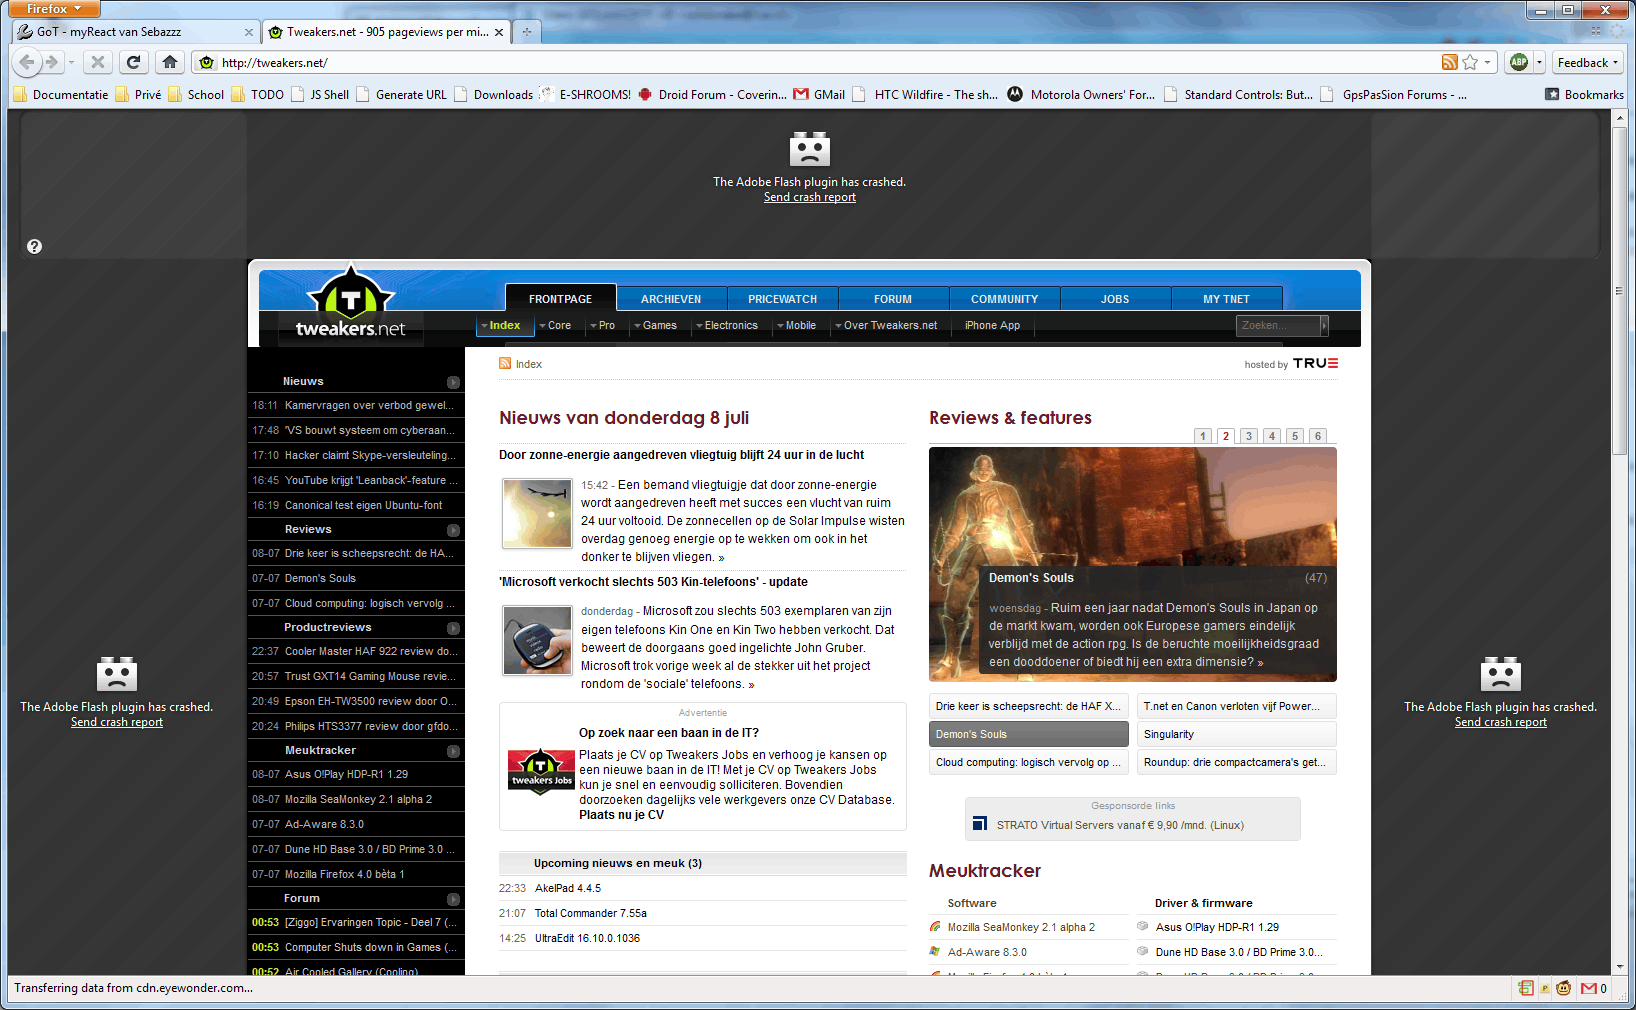Stop loading with the X toolbar button

[x=98, y=62]
